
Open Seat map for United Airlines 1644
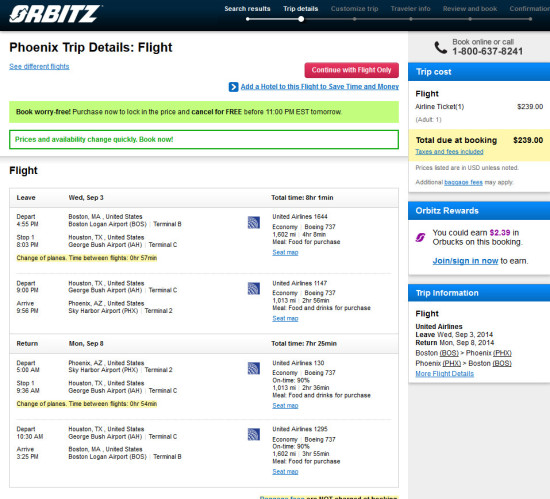pos(285,252)
